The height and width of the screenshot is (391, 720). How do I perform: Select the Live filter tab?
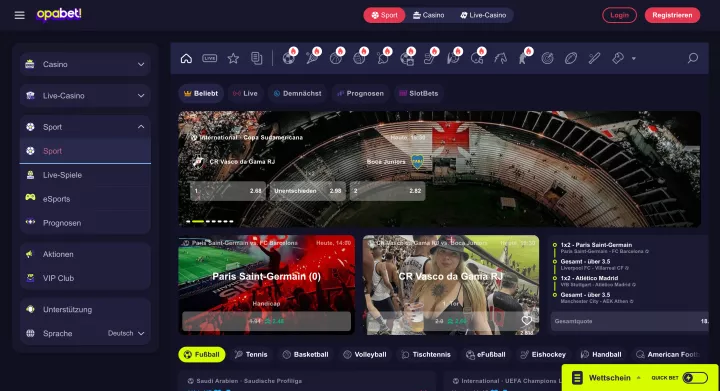click(245, 93)
